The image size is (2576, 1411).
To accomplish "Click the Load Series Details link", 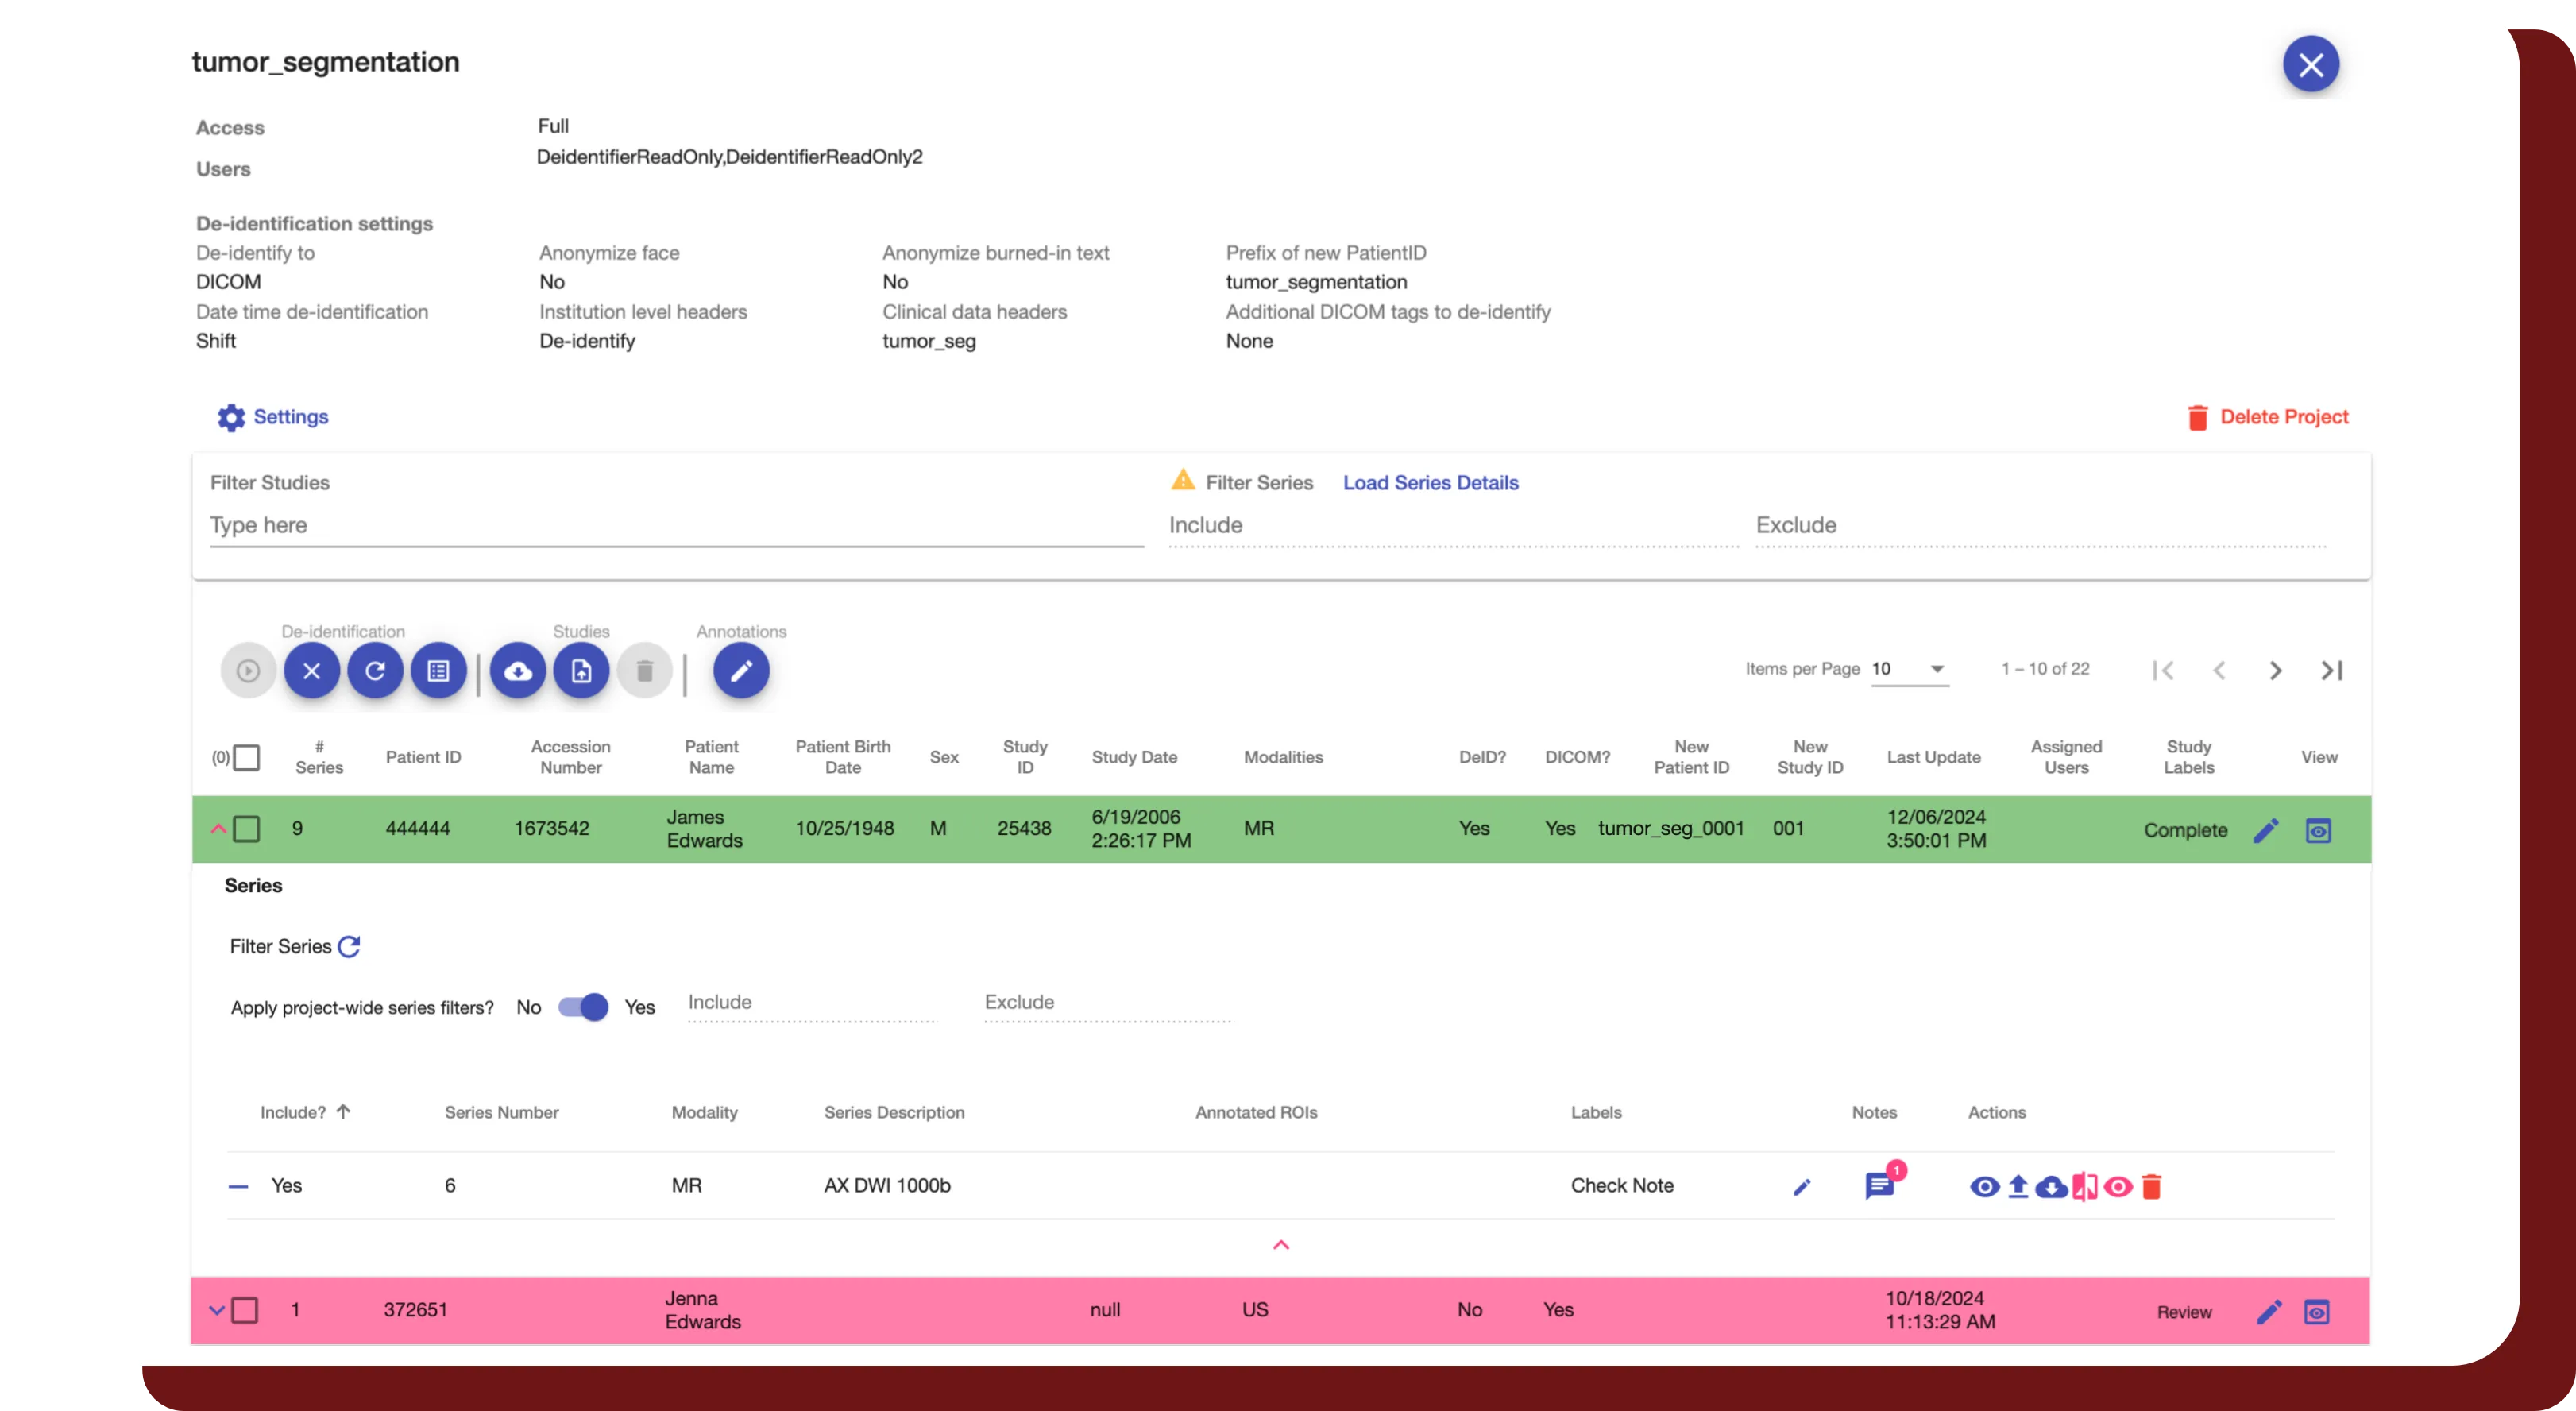I will pyautogui.click(x=1430, y=482).
